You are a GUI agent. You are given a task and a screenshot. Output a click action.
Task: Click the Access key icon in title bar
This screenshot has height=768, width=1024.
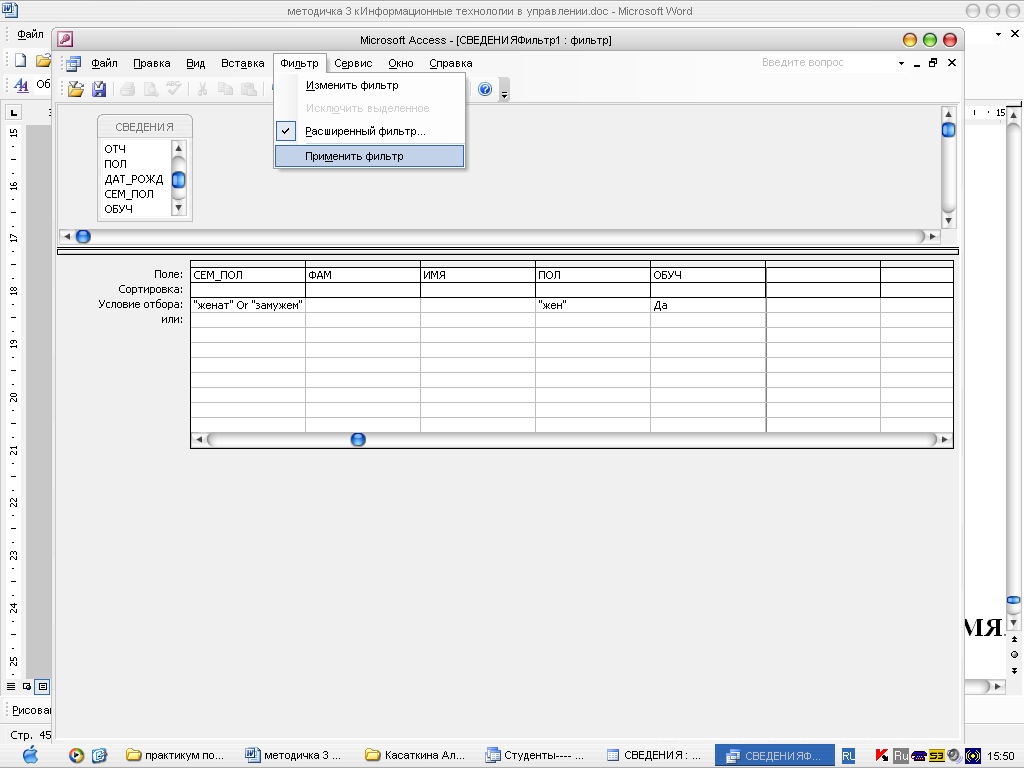pos(65,39)
